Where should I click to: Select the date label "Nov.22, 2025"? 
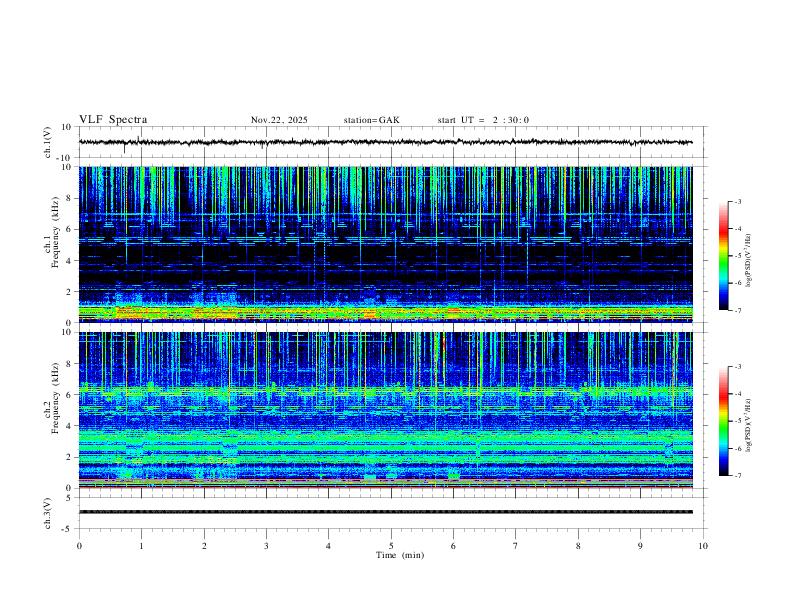tap(279, 120)
